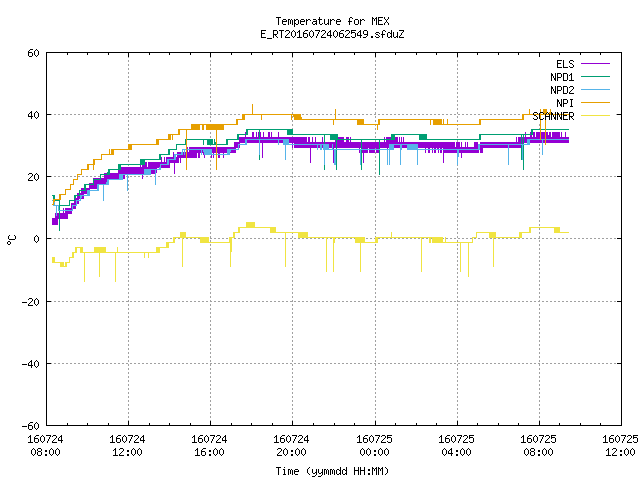This screenshot has width=640, height=480.
Task: Pick the orange NPI legend line sample
Action: 595,103
